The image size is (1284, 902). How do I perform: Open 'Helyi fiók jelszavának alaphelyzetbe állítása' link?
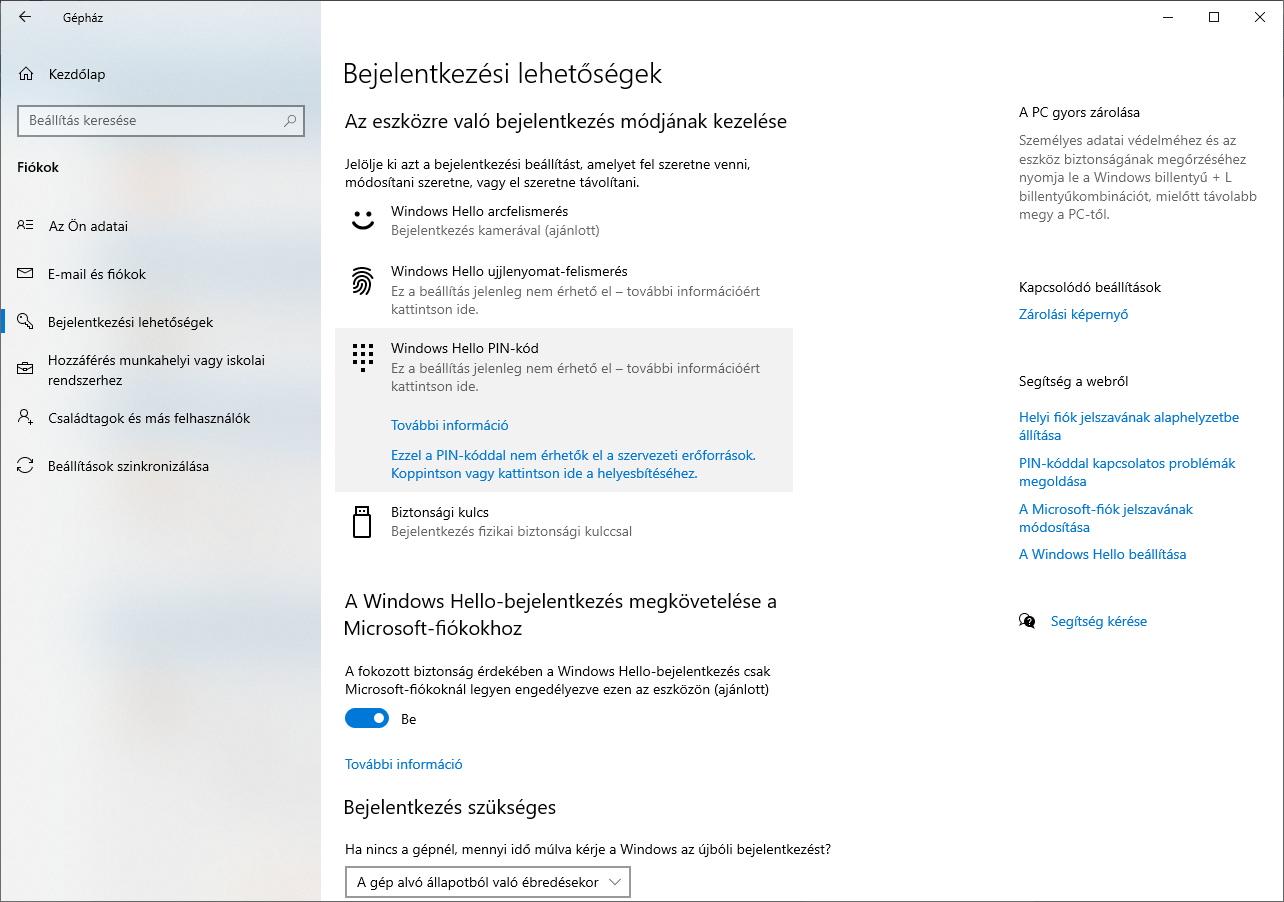[x=1129, y=426]
